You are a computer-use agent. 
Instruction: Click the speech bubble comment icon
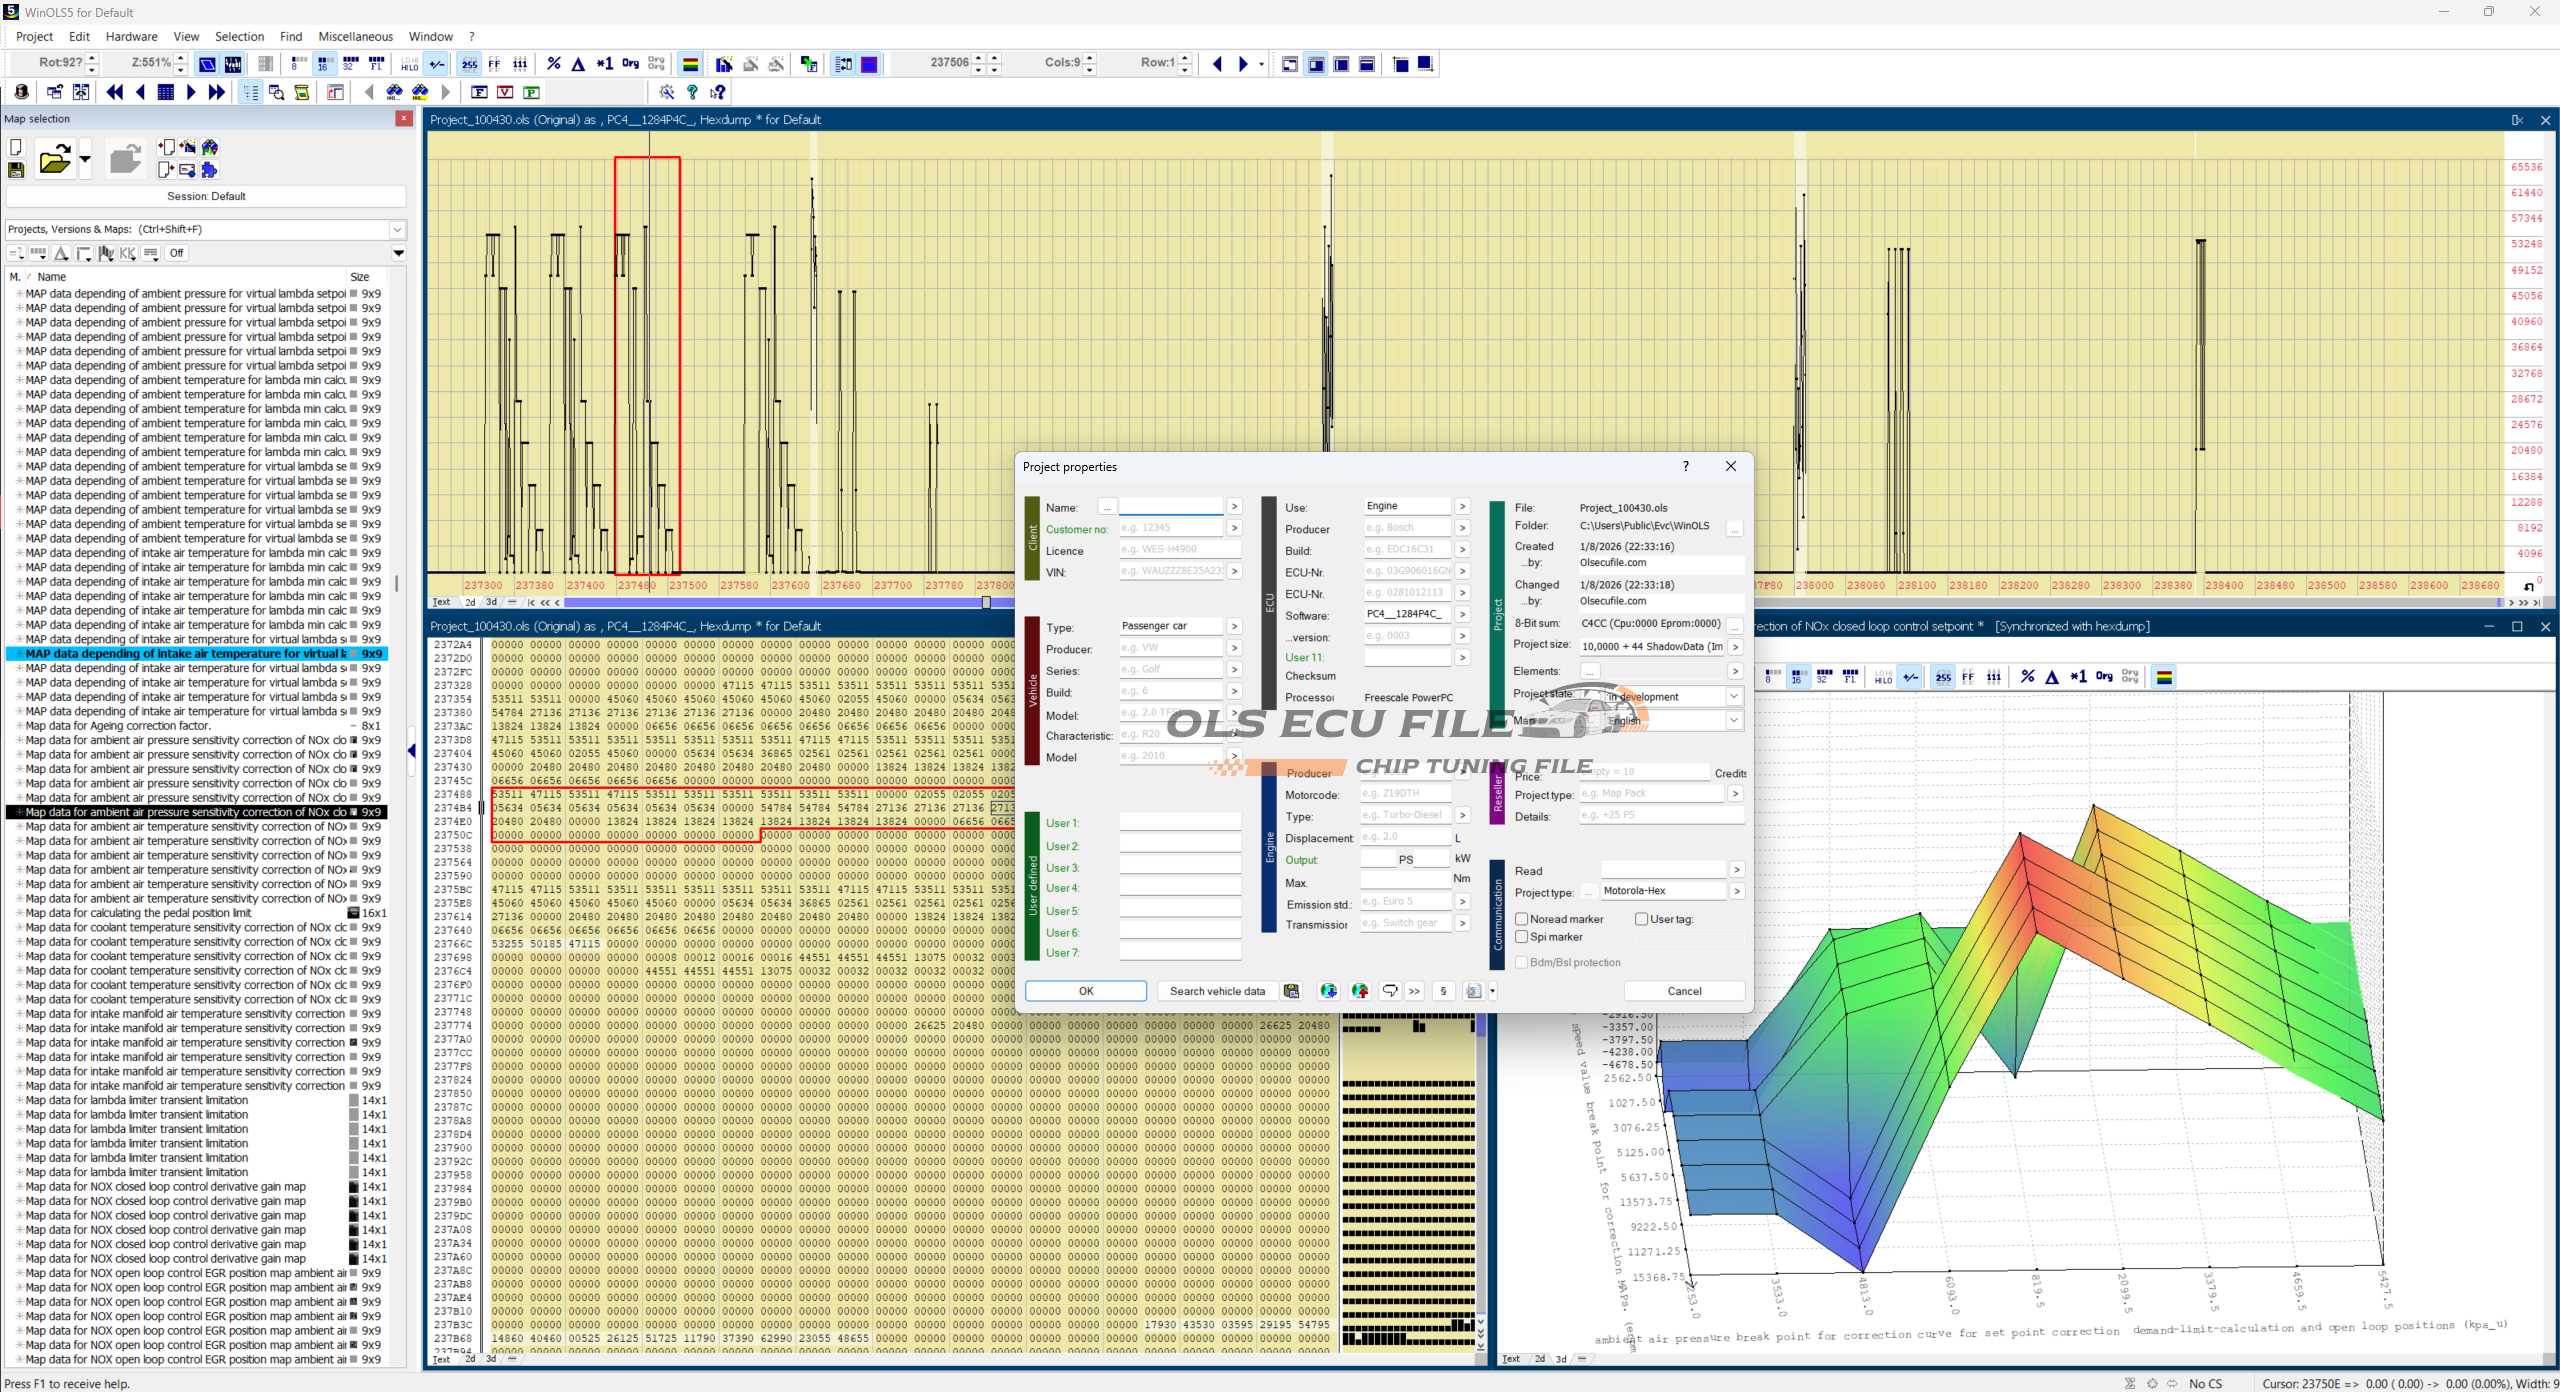click(1389, 991)
